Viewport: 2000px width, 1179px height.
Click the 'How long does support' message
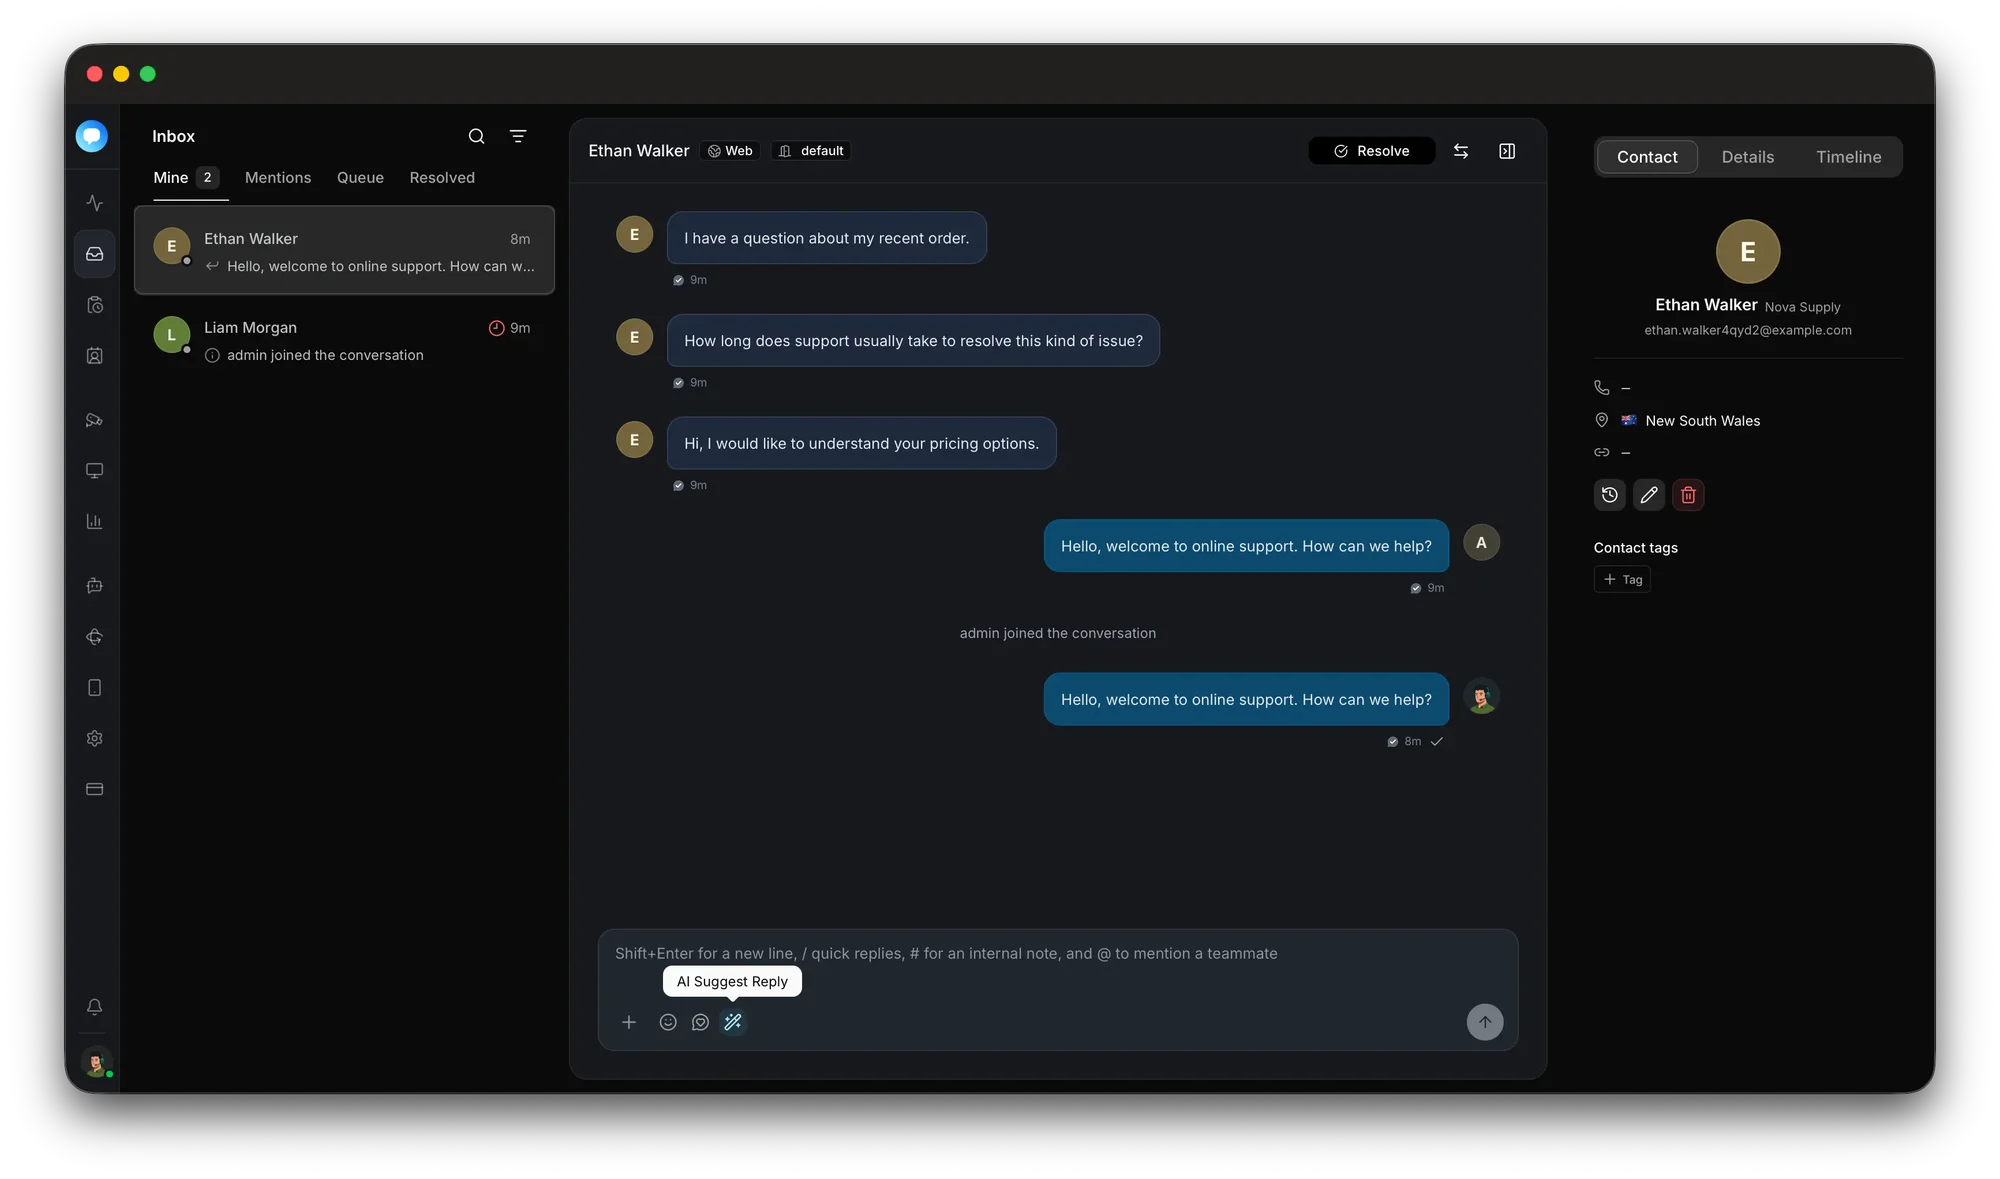click(913, 341)
